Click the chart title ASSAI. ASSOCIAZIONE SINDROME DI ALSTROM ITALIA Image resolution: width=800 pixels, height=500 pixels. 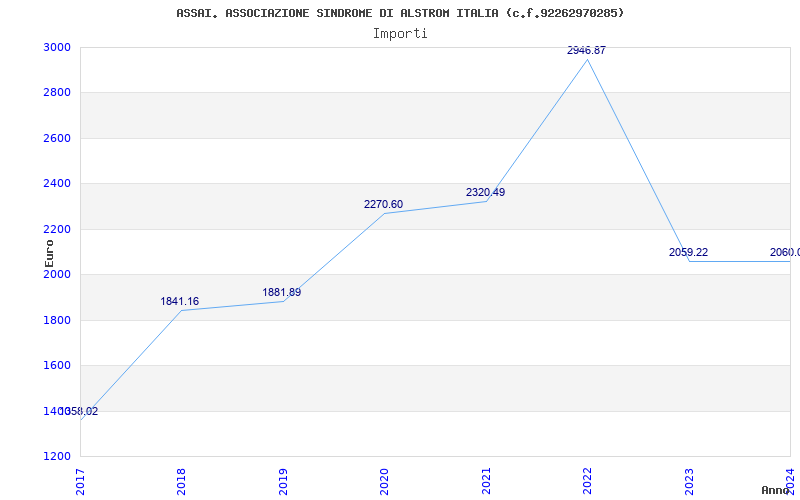pyautogui.click(x=400, y=13)
